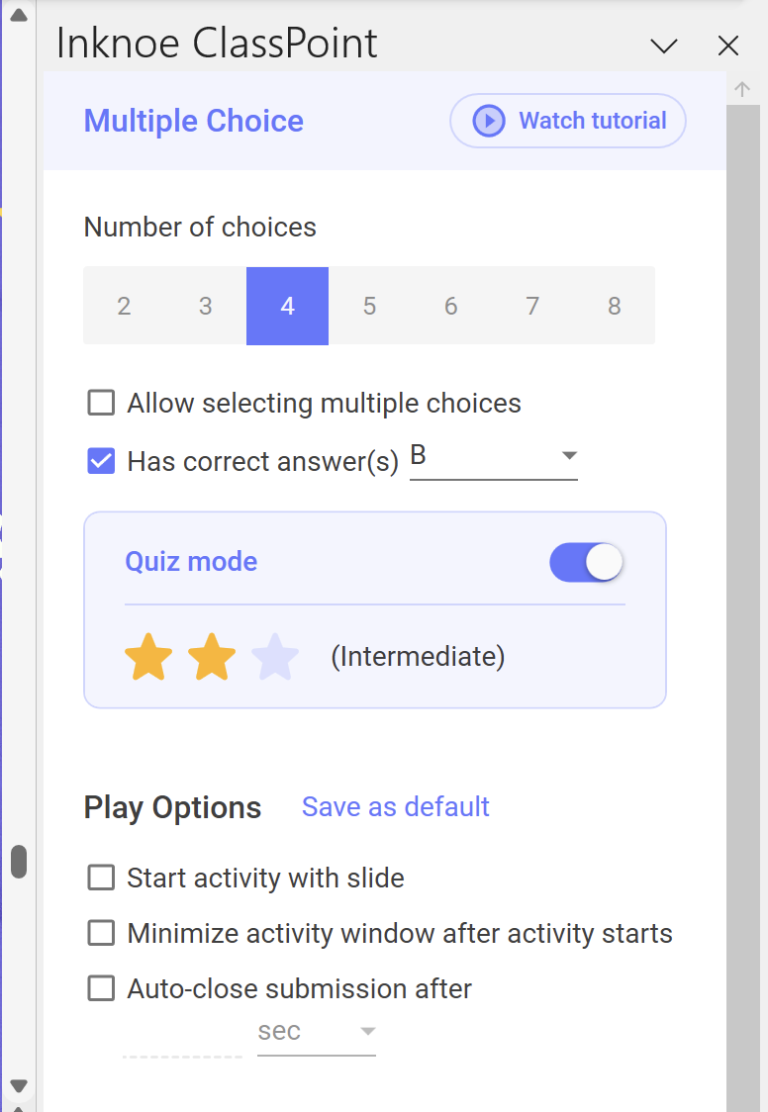The width and height of the screenshot is (768, 1112).
Task: Toggle Quiz mode off
Action: pos(586,562)
